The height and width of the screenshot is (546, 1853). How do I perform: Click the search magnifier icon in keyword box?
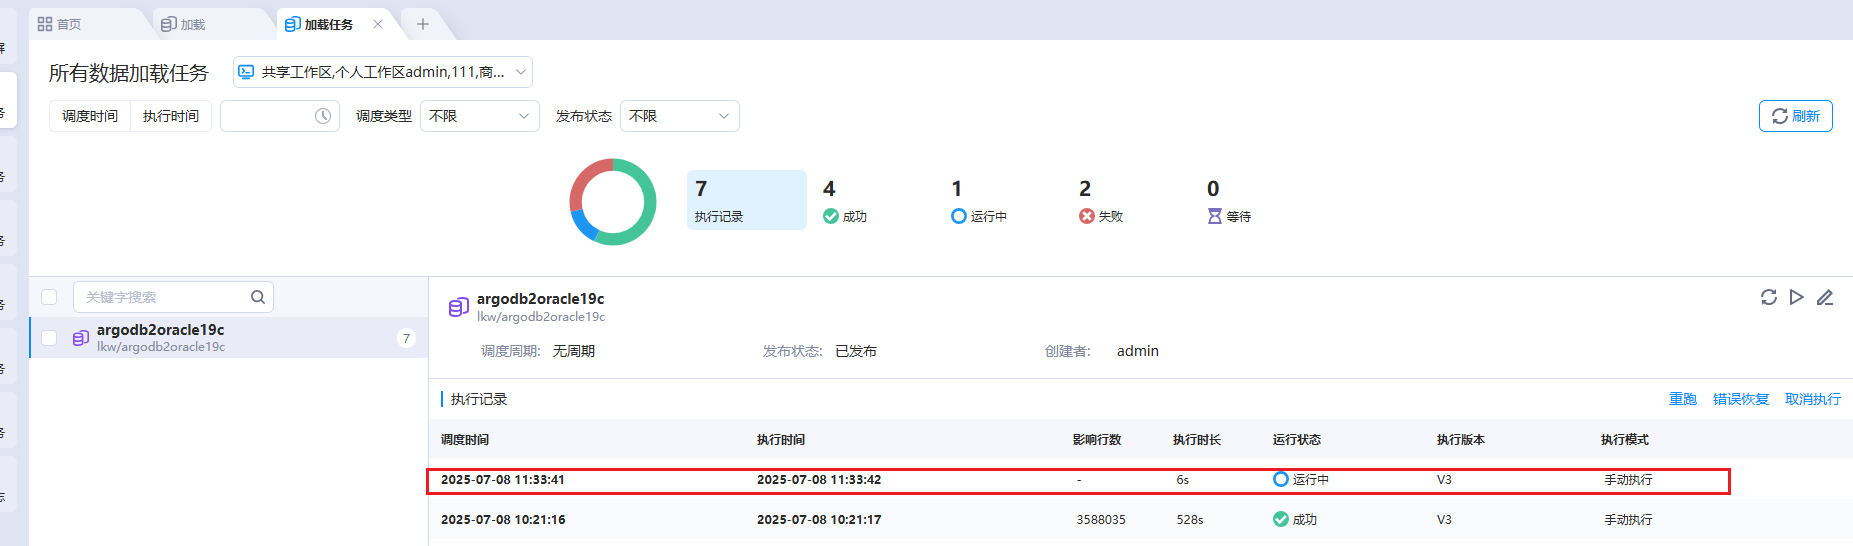[x=257, y=297]
